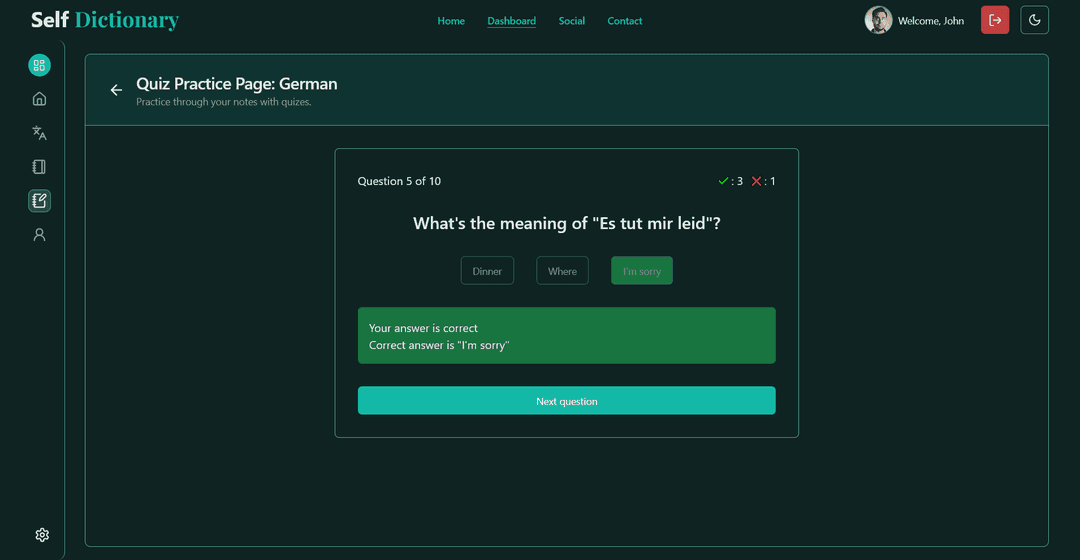This screenshot has height=560, width=1080.
Task: Open the Home navigation link
Action: pyautogui.click(x=451, y=21)
